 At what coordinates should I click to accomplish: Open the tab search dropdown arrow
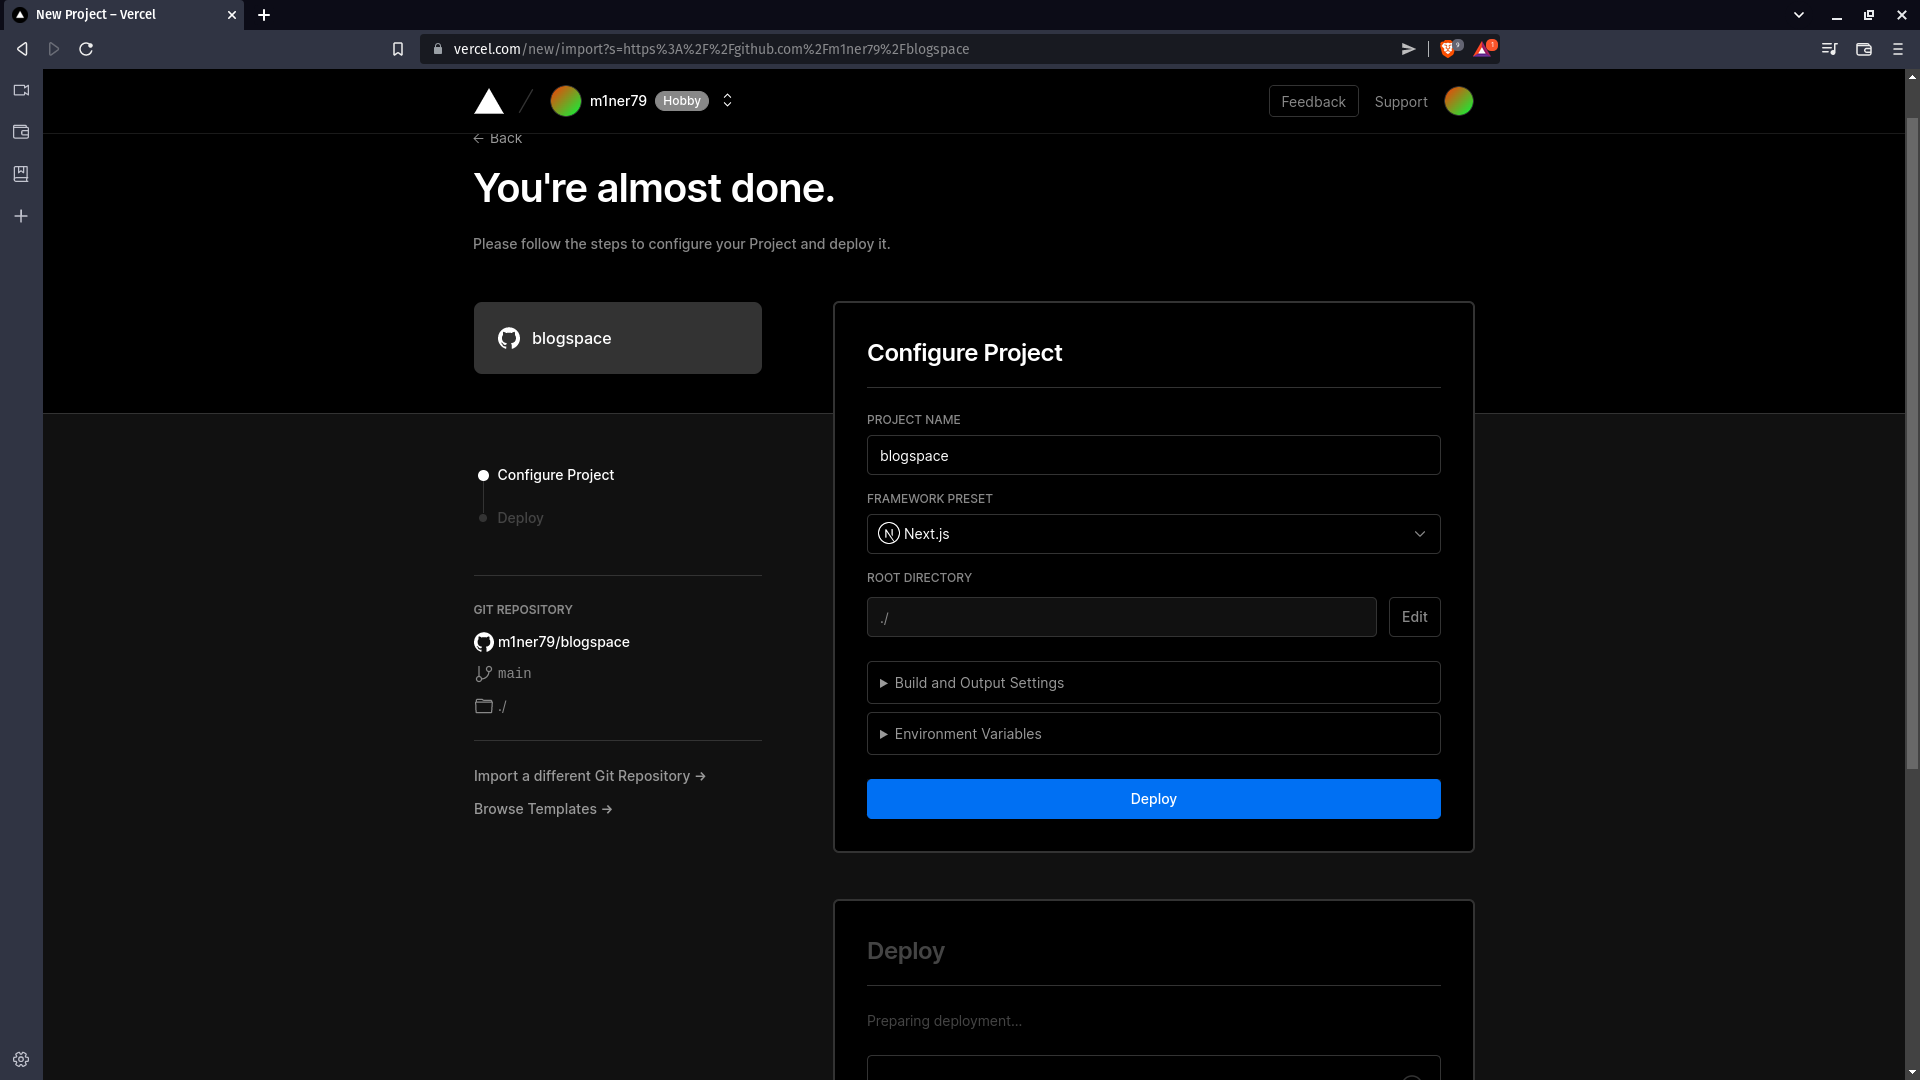tap(1799, 15)
